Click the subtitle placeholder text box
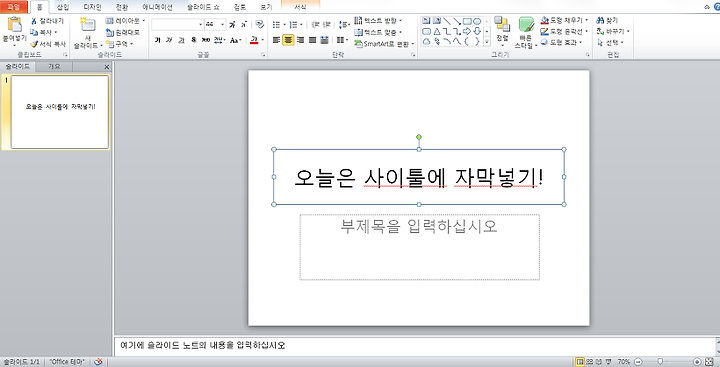The height and width of the screenshot is (367, 720). [420, 247]
